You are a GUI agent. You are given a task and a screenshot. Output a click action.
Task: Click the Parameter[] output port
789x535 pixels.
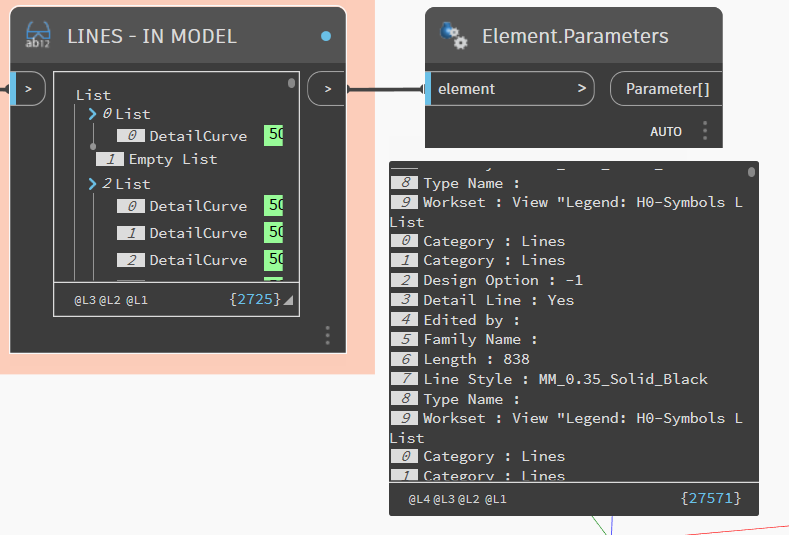667,89
